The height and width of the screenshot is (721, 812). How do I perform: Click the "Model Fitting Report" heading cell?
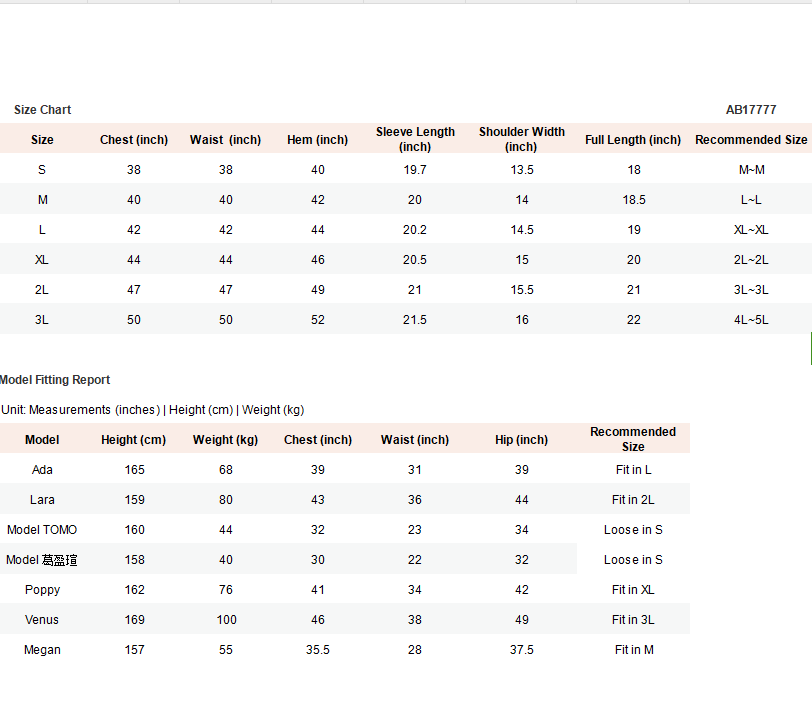(56, 380)
